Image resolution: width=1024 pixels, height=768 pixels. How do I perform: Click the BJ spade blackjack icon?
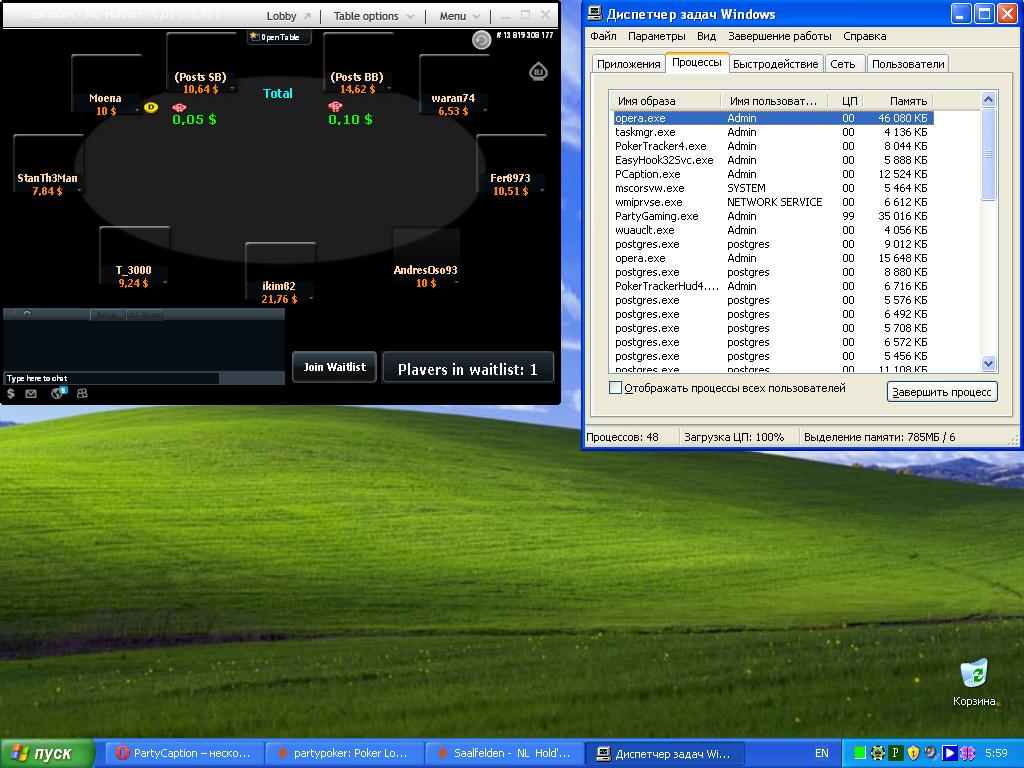coord(538,72)
